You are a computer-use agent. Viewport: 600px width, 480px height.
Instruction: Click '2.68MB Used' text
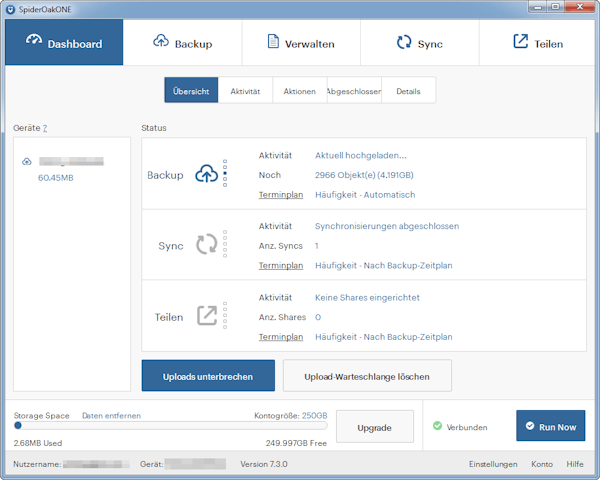tap(38, 443)
